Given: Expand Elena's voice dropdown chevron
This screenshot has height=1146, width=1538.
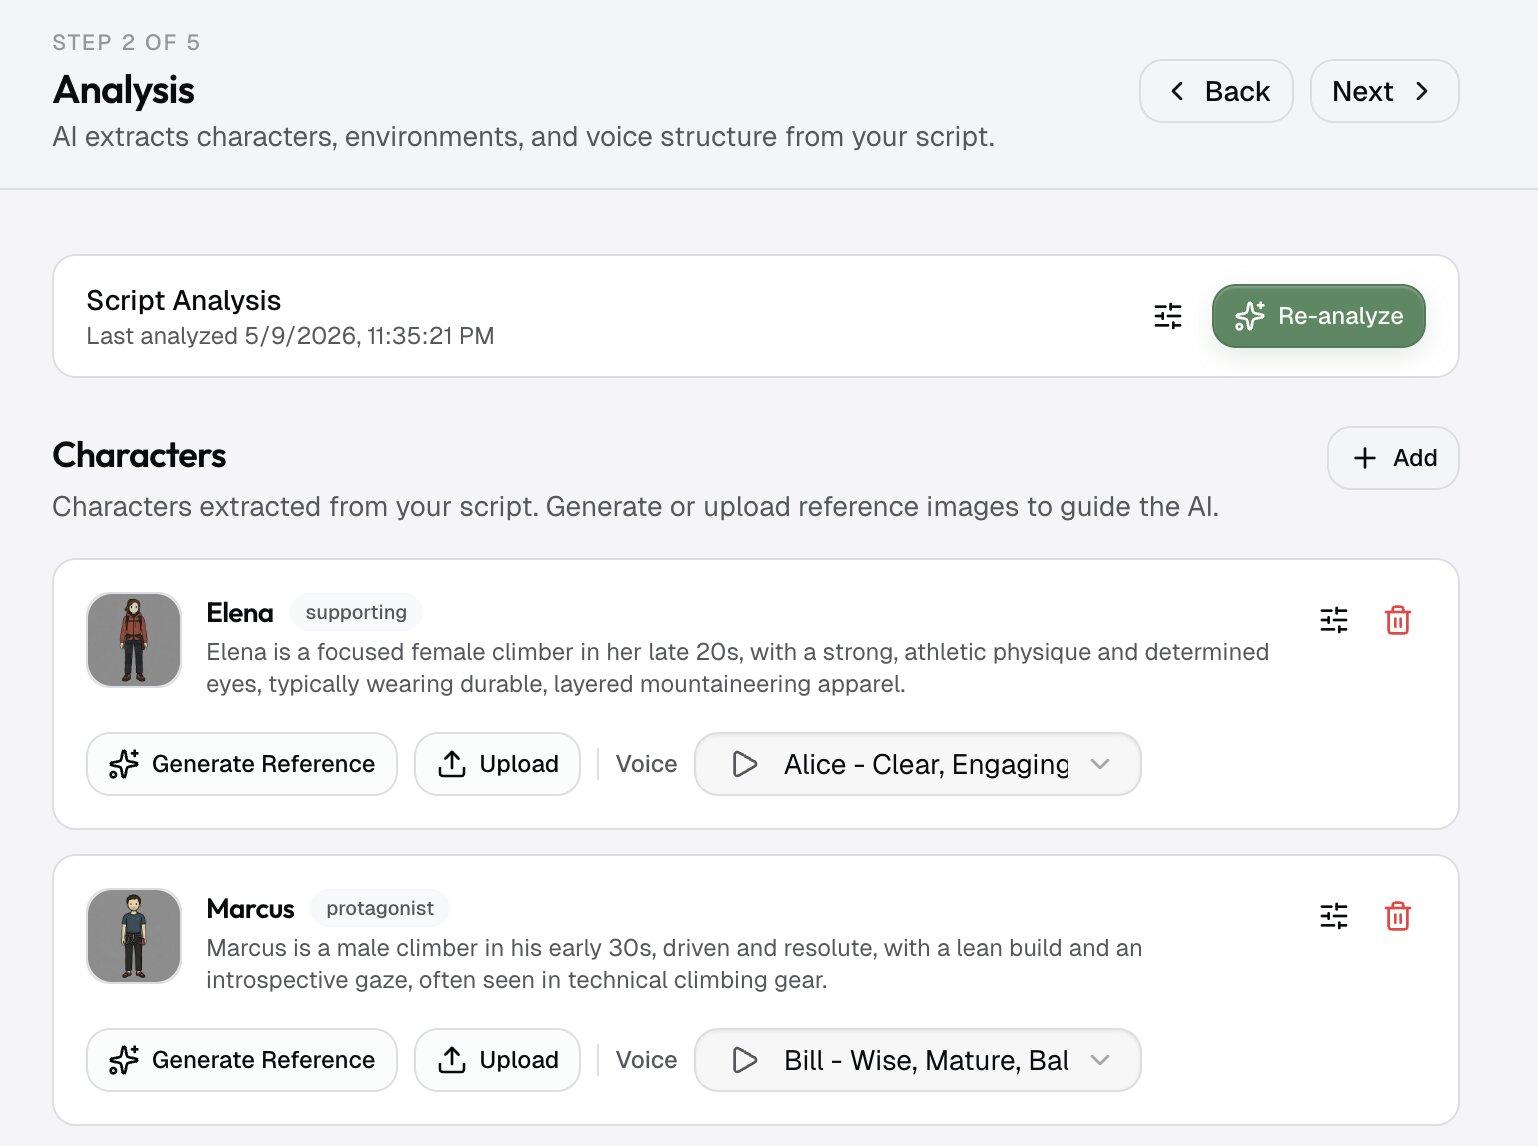Looking at the screenshot, I should click(1100, 764).
